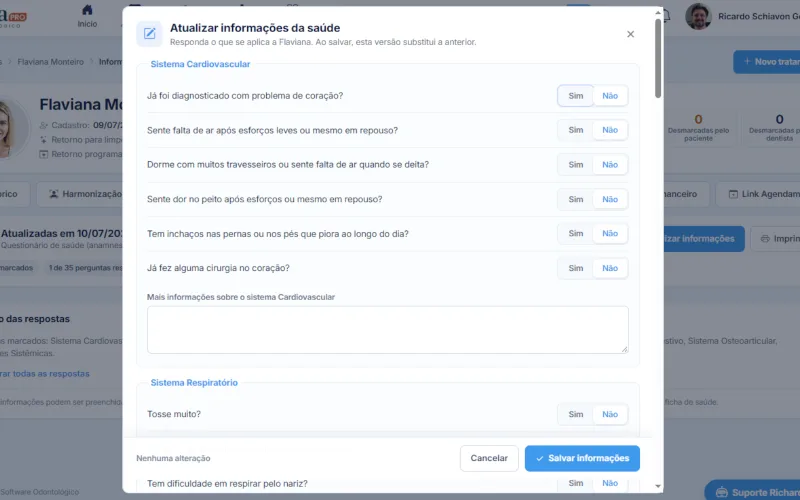Choose Sim for falta de ar após esforços
This screenshot has width=800, height=500.
(x=576, y=130)
